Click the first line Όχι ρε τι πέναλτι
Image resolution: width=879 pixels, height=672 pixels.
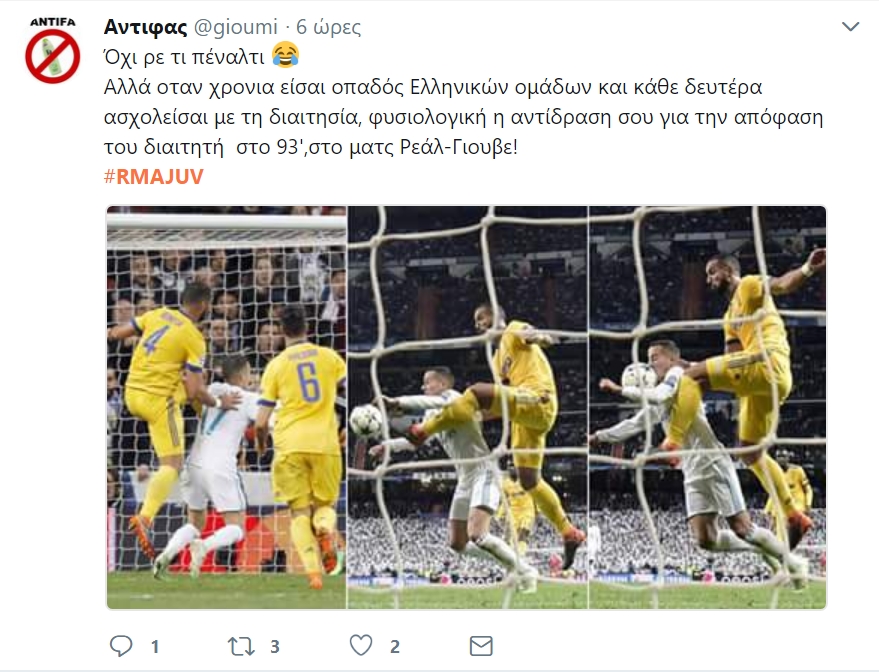pos(184,57)
